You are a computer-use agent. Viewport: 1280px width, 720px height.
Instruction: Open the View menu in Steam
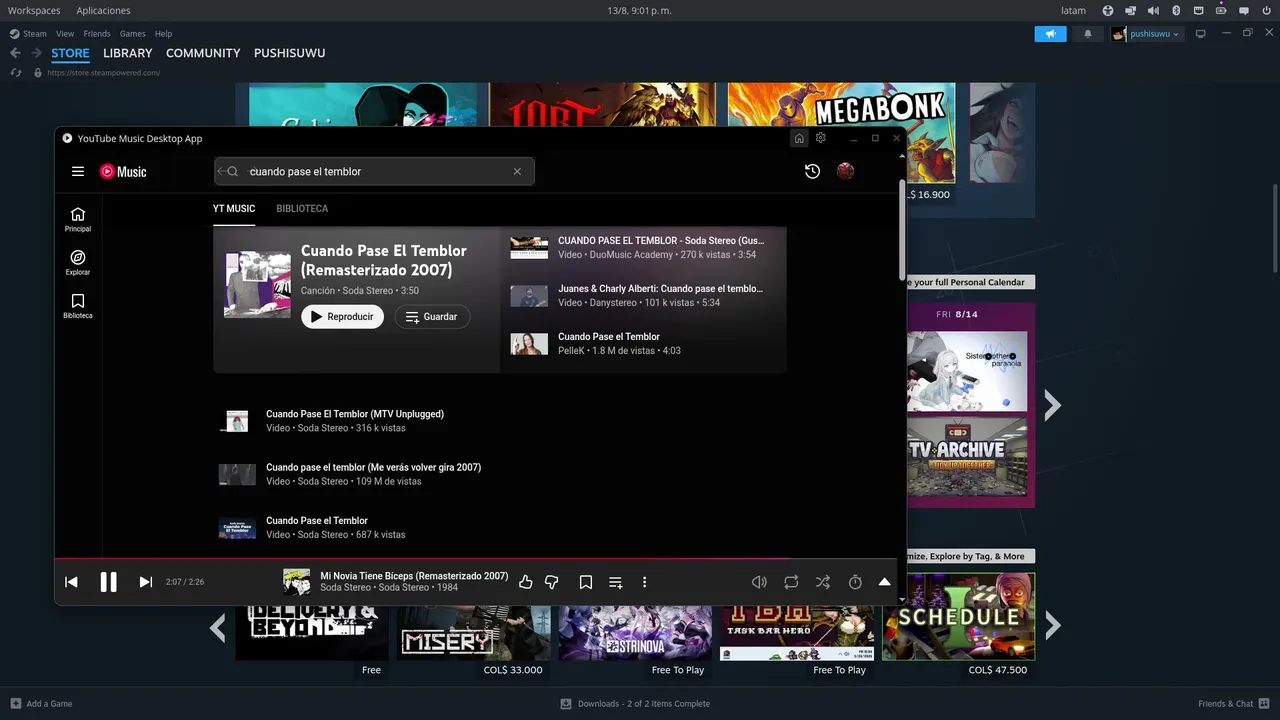point(65,33)
